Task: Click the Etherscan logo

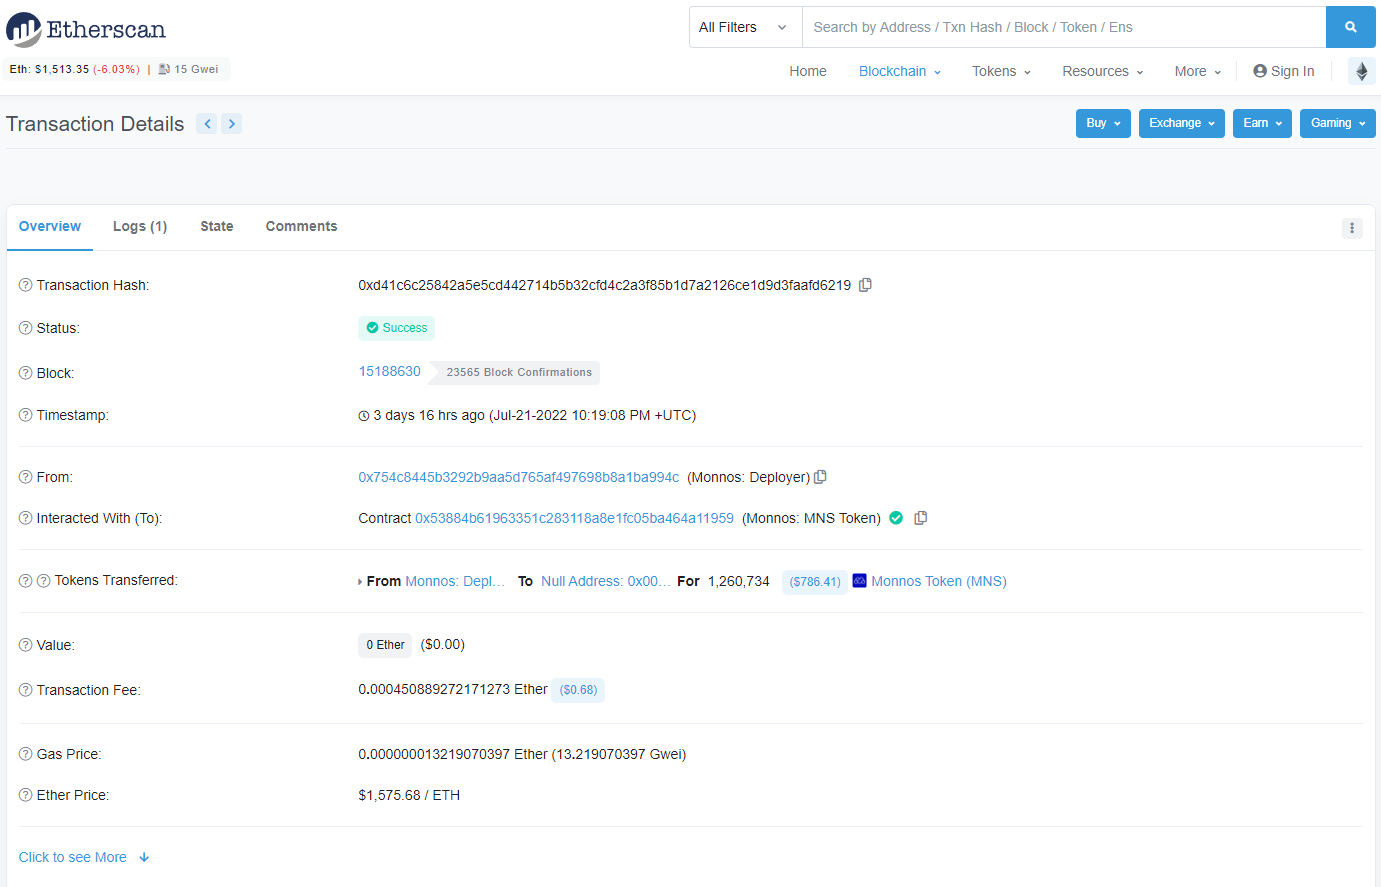Action: [x=86, y=30]
